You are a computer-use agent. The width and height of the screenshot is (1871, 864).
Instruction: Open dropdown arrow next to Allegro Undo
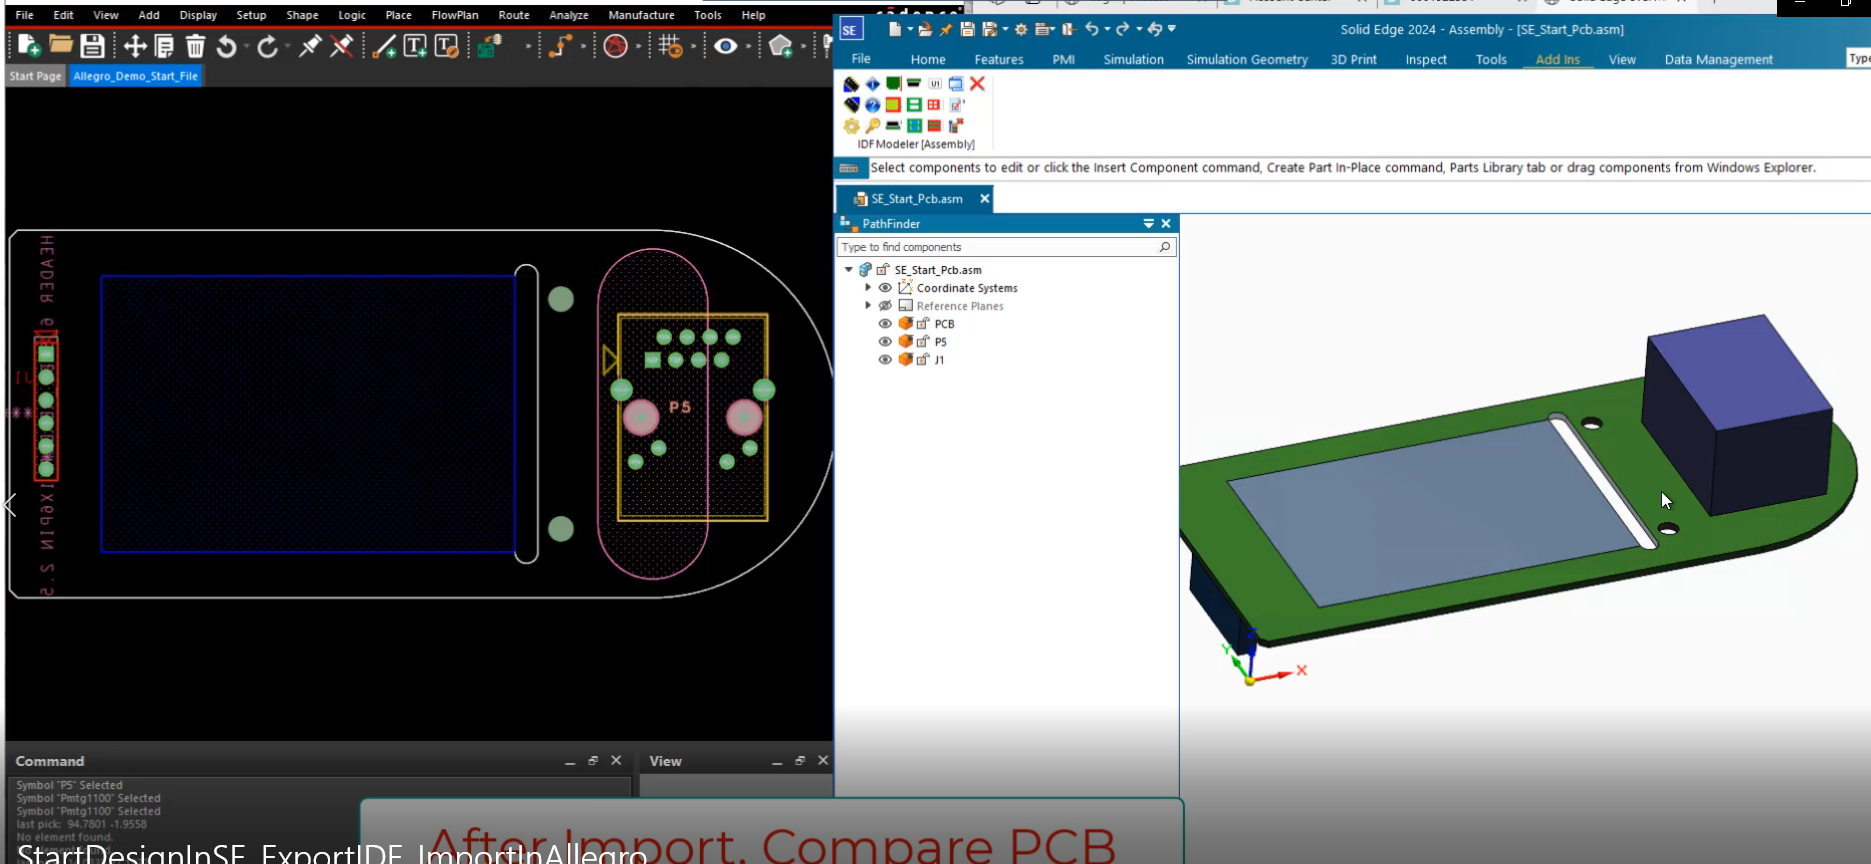[x=246, y=47]
